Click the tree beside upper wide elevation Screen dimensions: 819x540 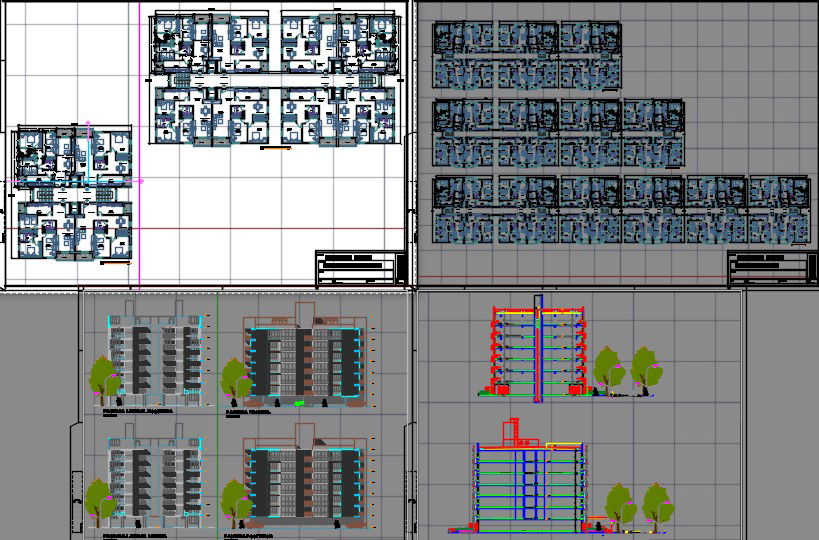click(x=236, y=381)
